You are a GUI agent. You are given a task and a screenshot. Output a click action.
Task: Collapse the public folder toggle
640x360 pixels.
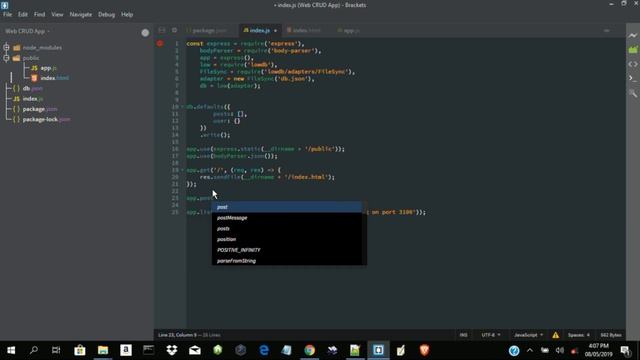(x=6, y=58)
